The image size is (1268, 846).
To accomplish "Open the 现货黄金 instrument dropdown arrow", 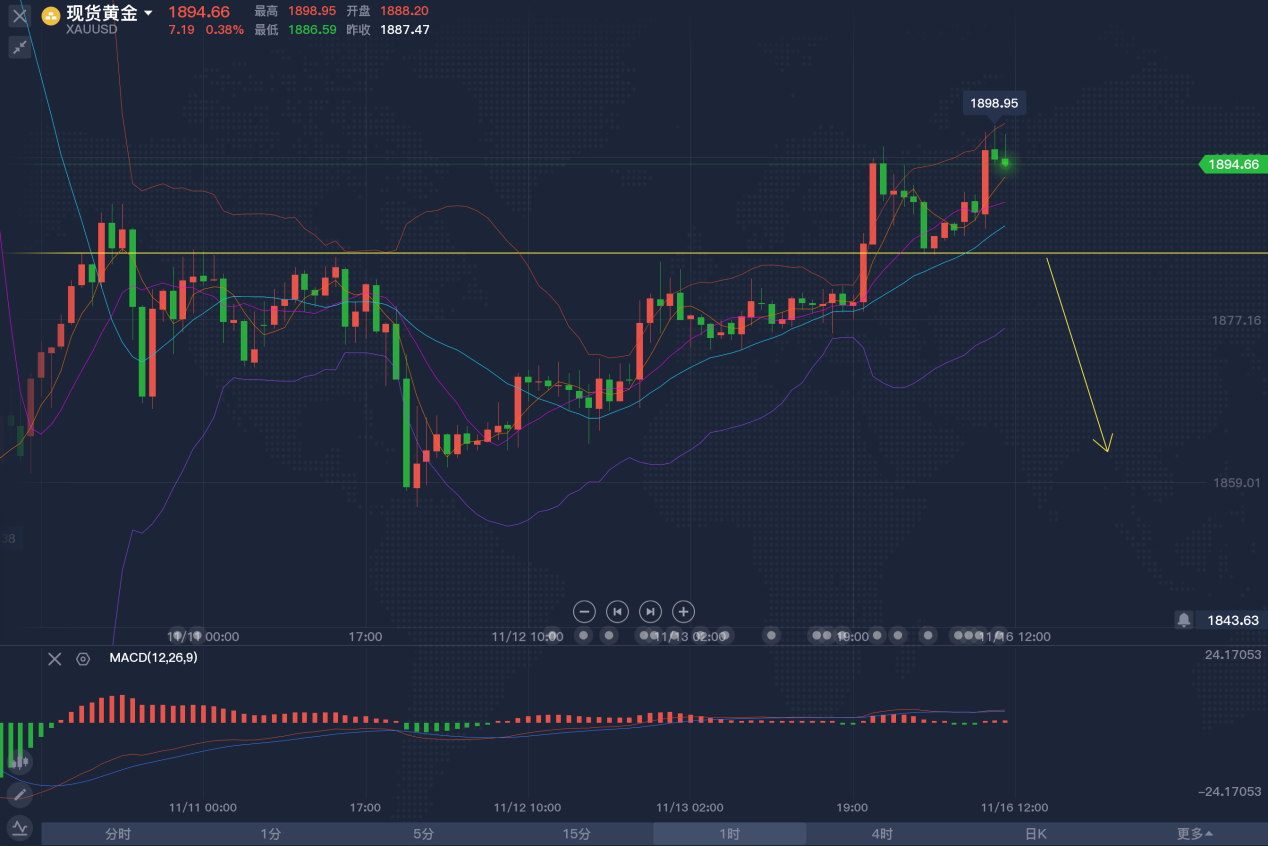I will coord(148,13).
